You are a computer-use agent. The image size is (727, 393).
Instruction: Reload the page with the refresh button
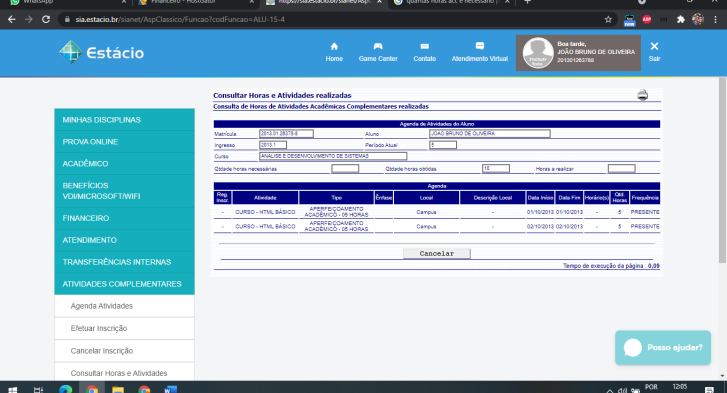click(x=45, y=19)
